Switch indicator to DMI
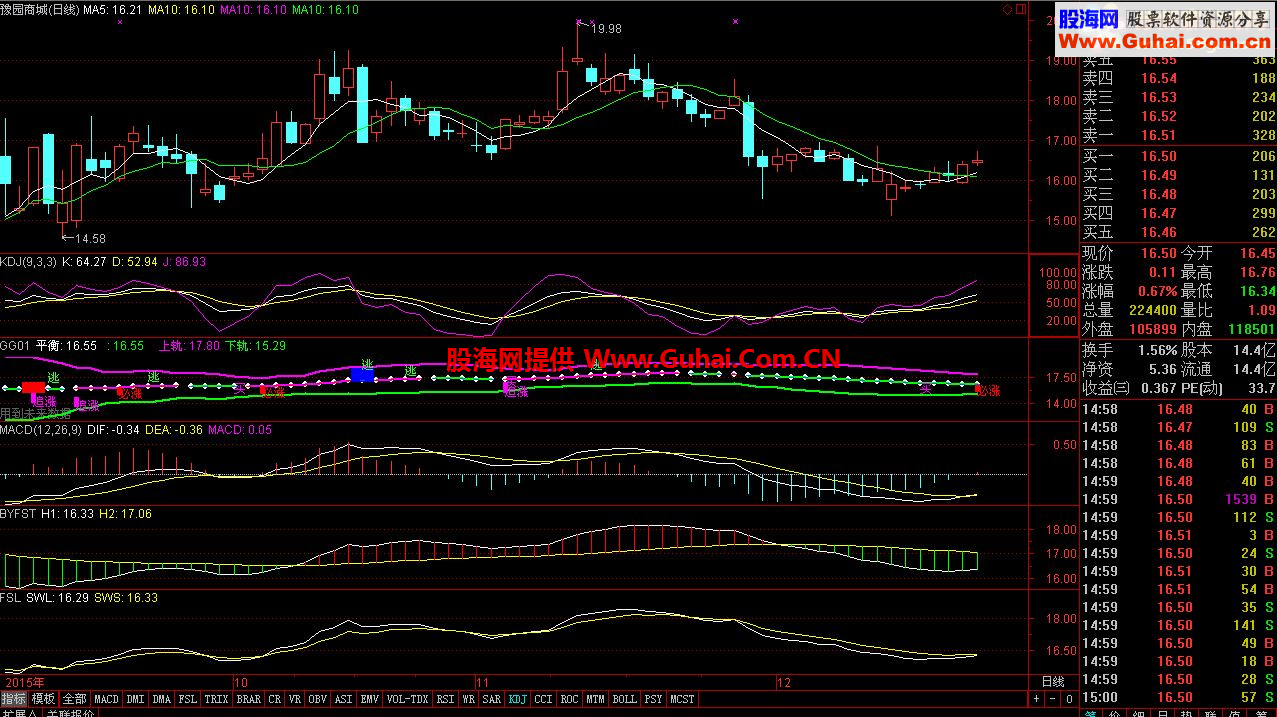Screen dimensions: 1277x717 coord(135,699)
